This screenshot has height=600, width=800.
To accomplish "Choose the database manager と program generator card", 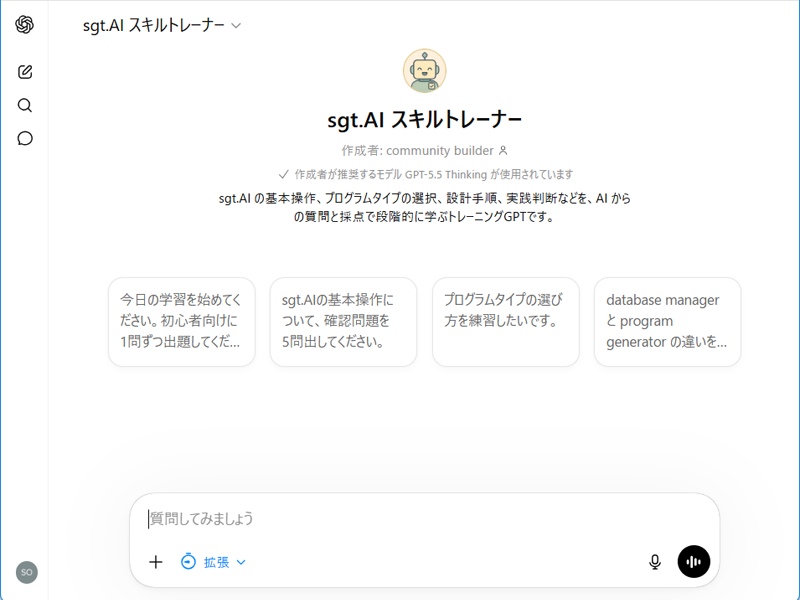I will pyautogui.click(x=667, y=321).
